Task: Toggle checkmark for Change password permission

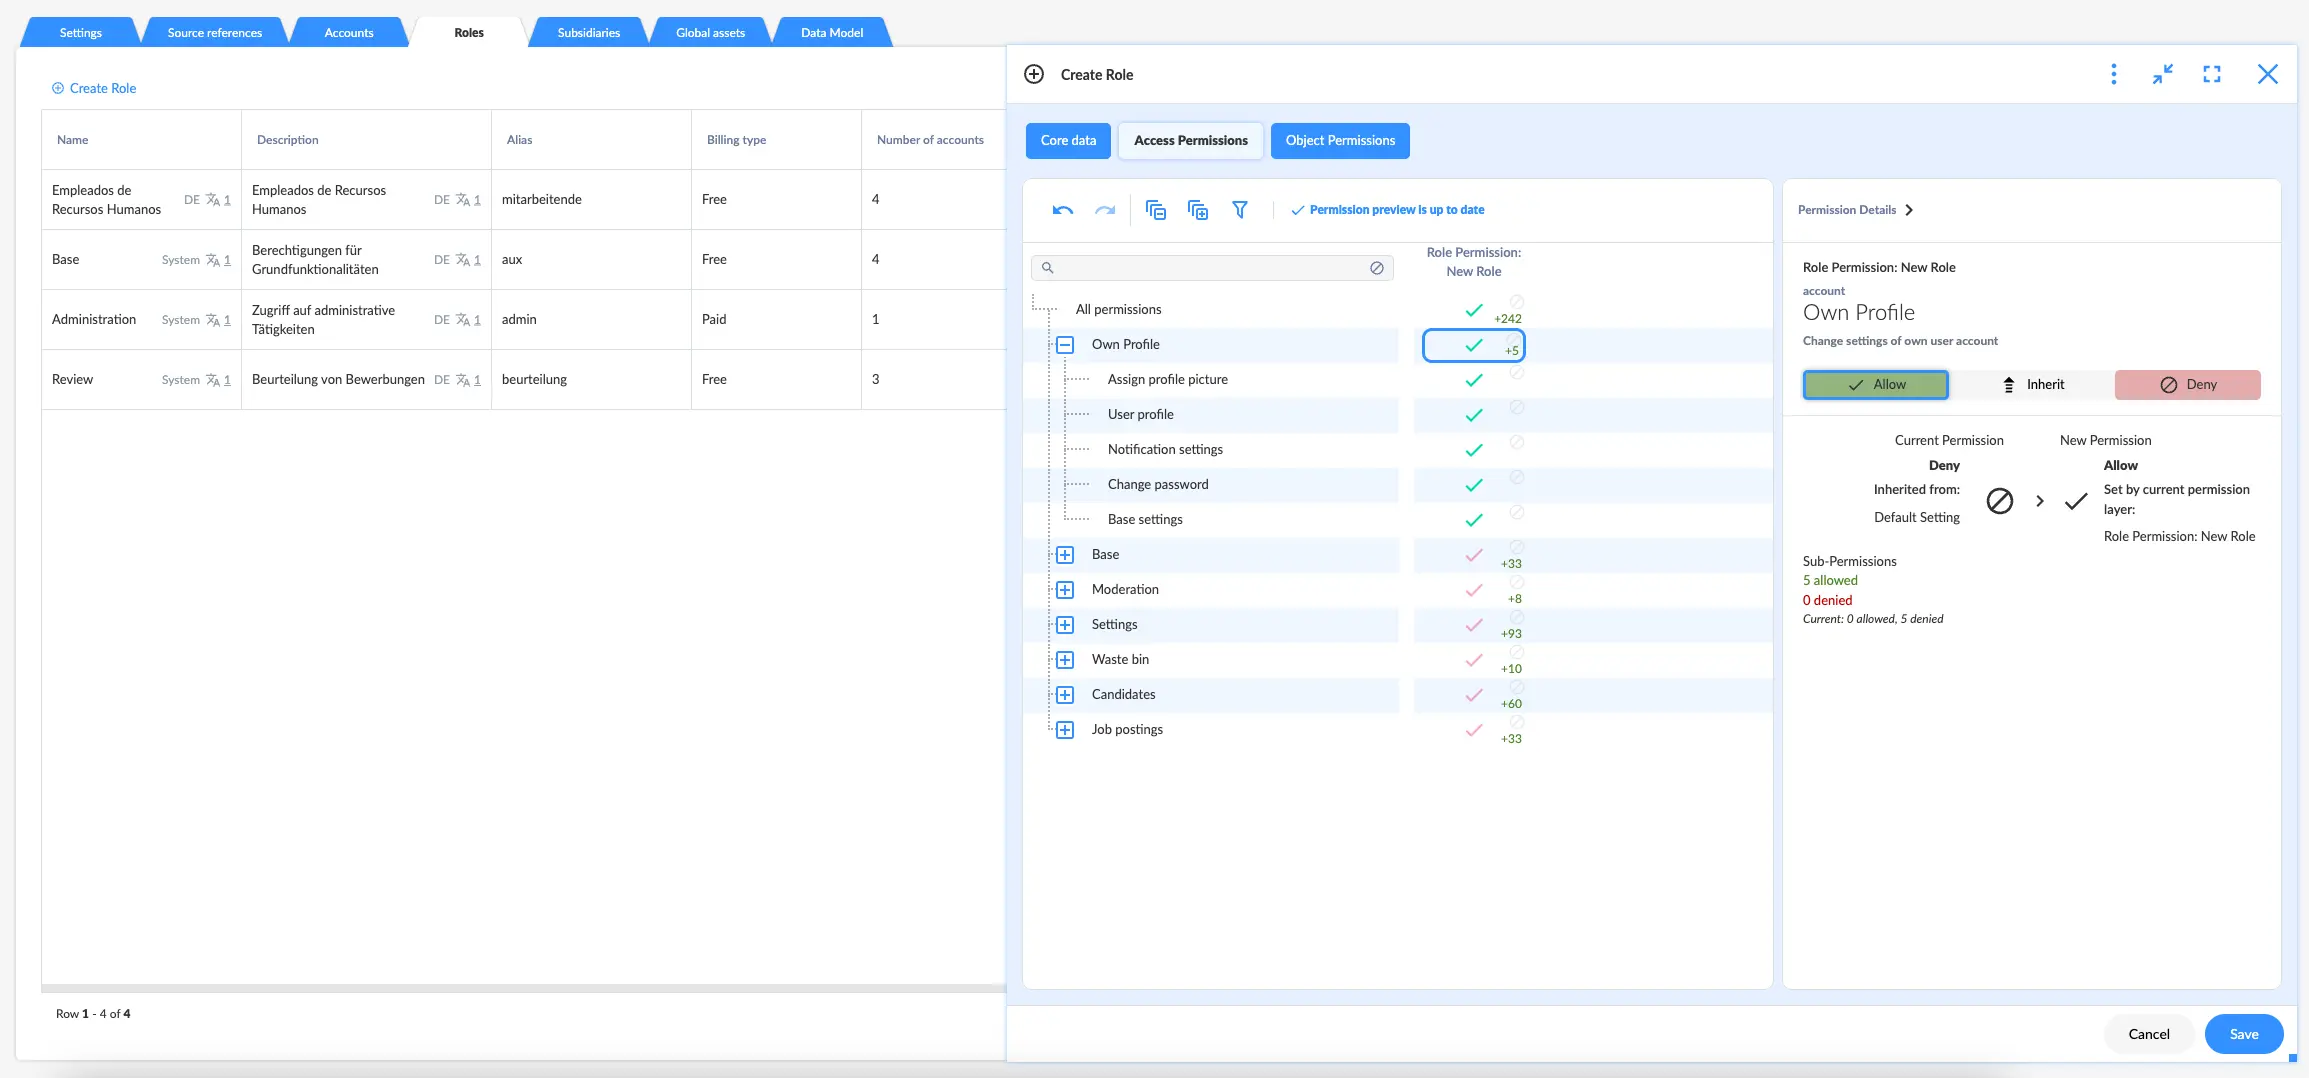Action: pyautogui.click(x=1473, y=485)
